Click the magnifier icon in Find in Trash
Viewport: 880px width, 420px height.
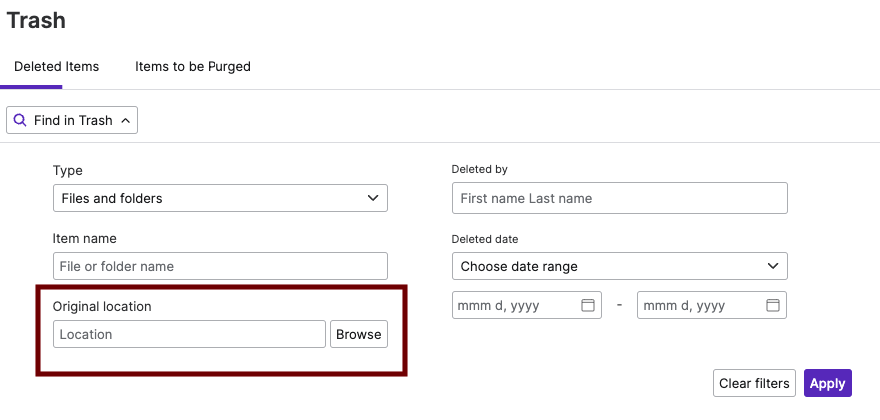pos(20,120)
